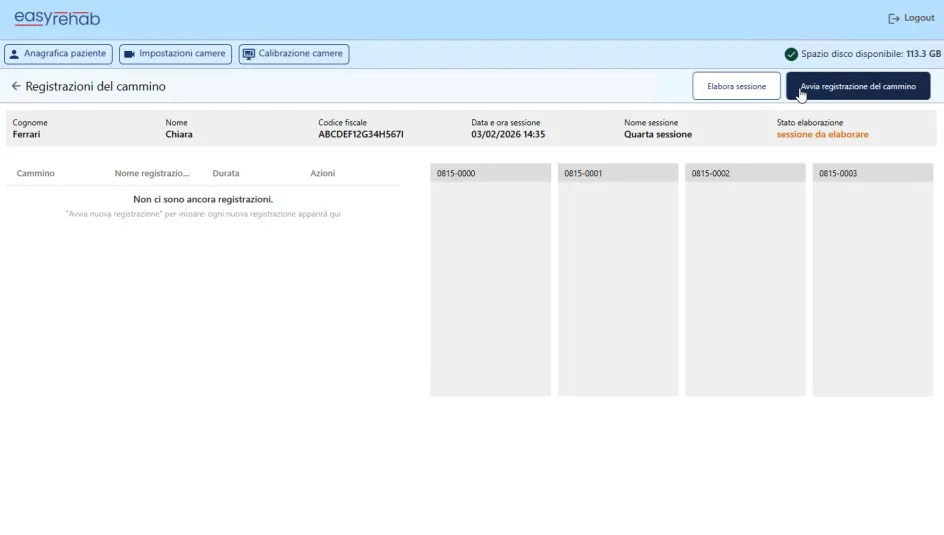Image resolution: width=944 pixels, height=535 pixels.
Task: Open Calibrazione camere section
Action: [294, 54]
